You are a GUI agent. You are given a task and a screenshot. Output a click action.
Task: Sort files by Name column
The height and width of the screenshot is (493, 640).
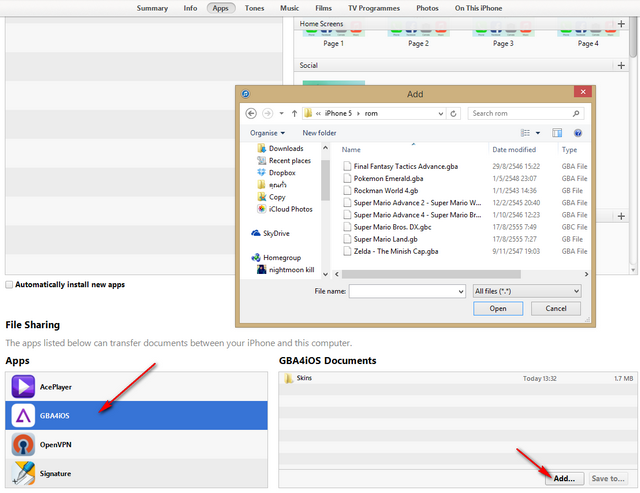[x=351, y=150]
